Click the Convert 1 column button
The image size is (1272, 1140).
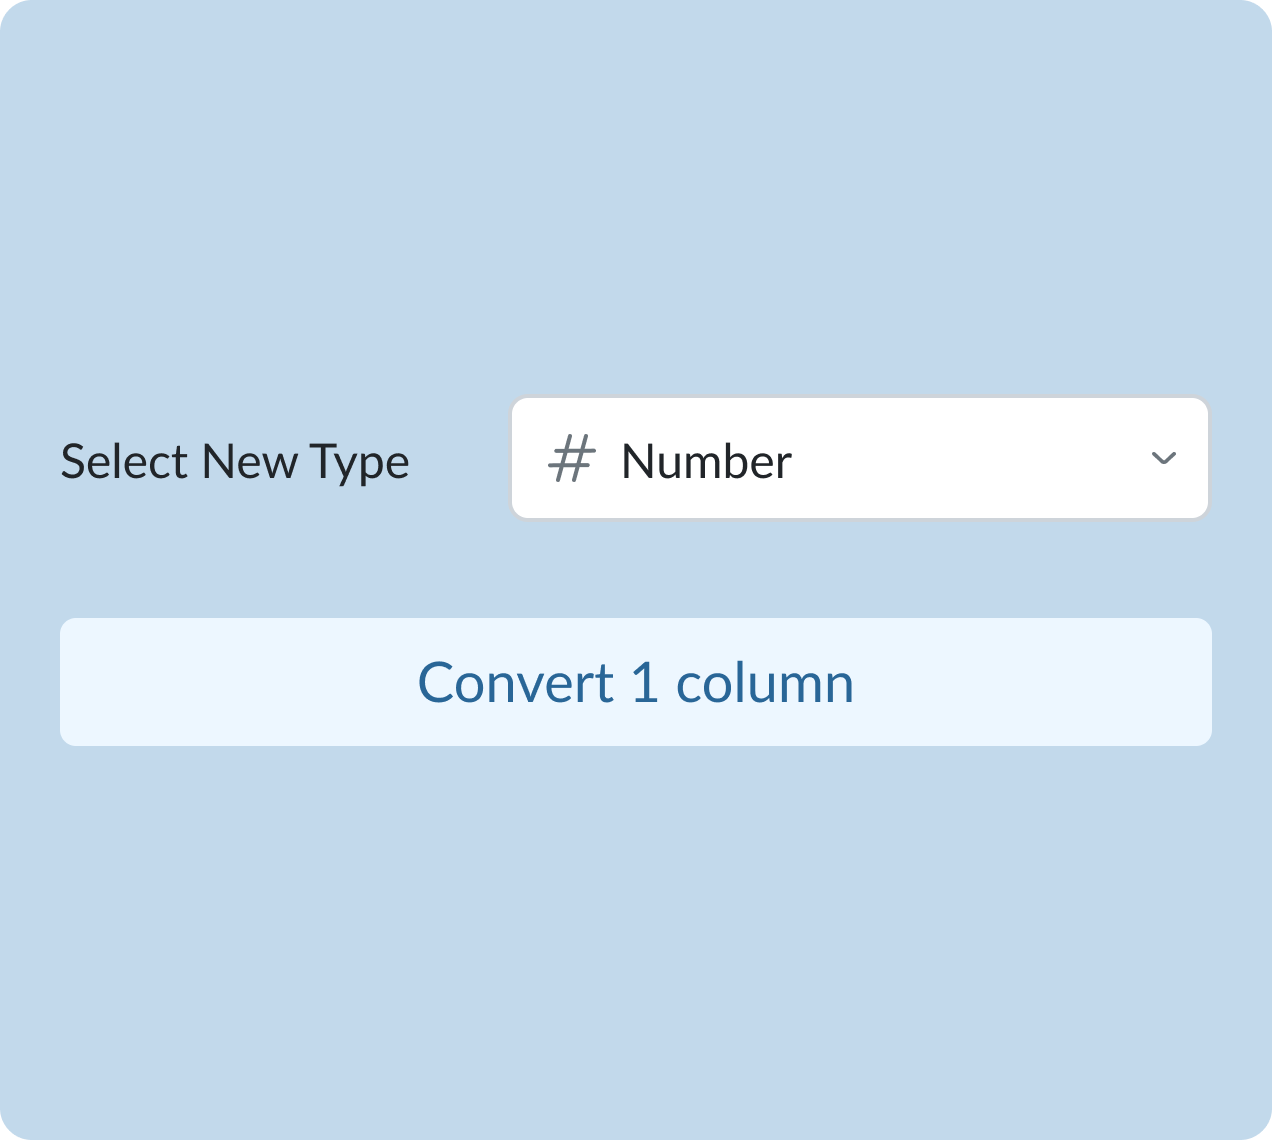point(636,682)
